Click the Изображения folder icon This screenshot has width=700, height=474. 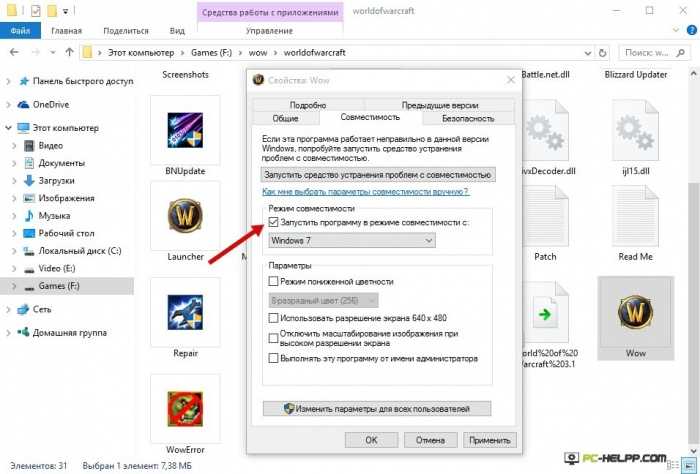tap(29, 198)
